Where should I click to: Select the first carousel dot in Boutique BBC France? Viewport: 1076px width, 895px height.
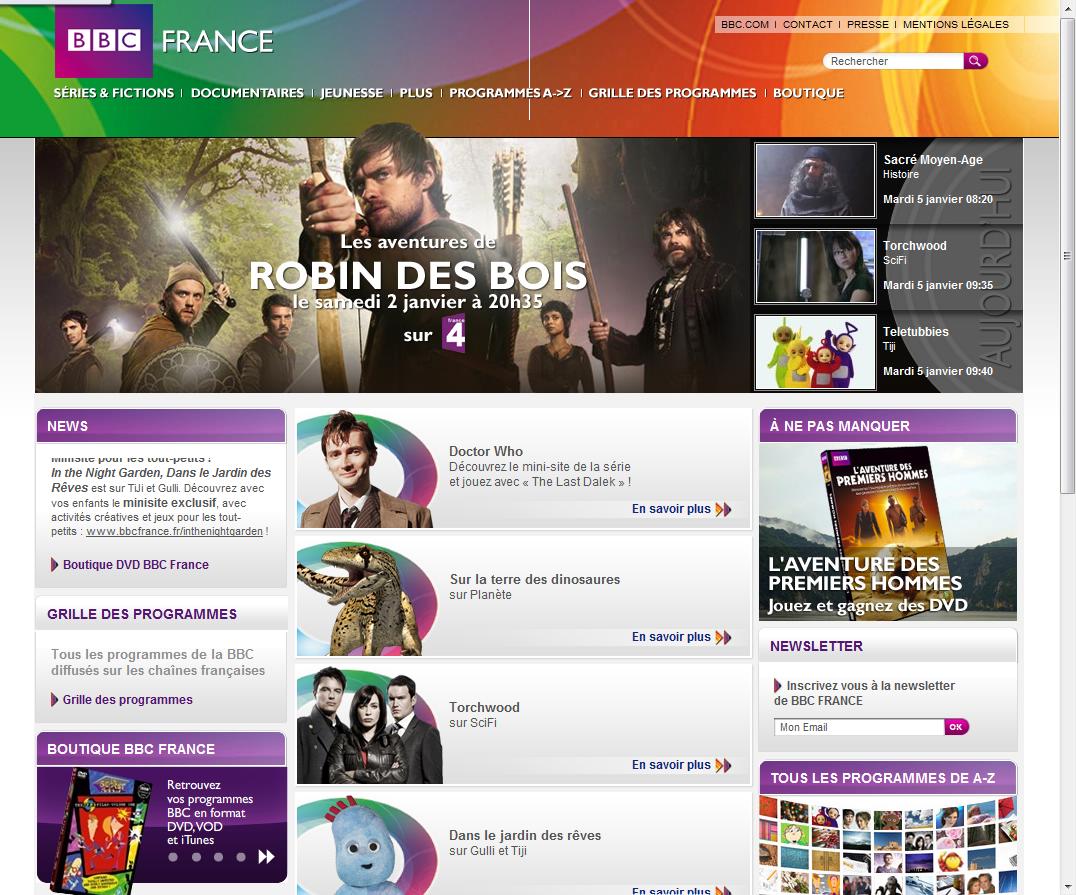173,857
